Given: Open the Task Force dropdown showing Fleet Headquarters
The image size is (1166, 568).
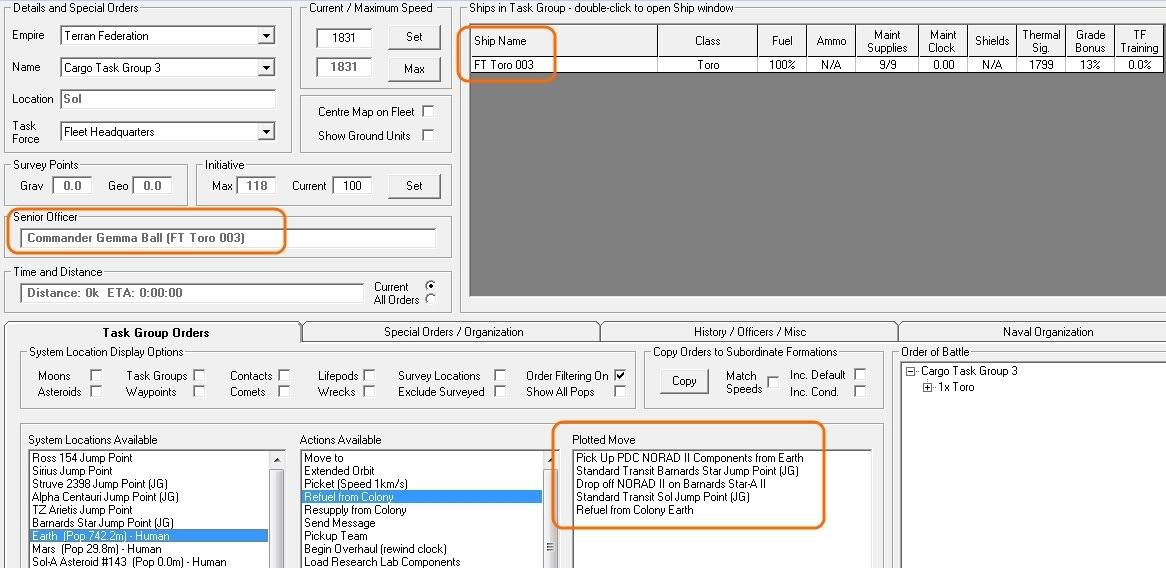Looking at the screenshot, I should click(x=168, y=132).
